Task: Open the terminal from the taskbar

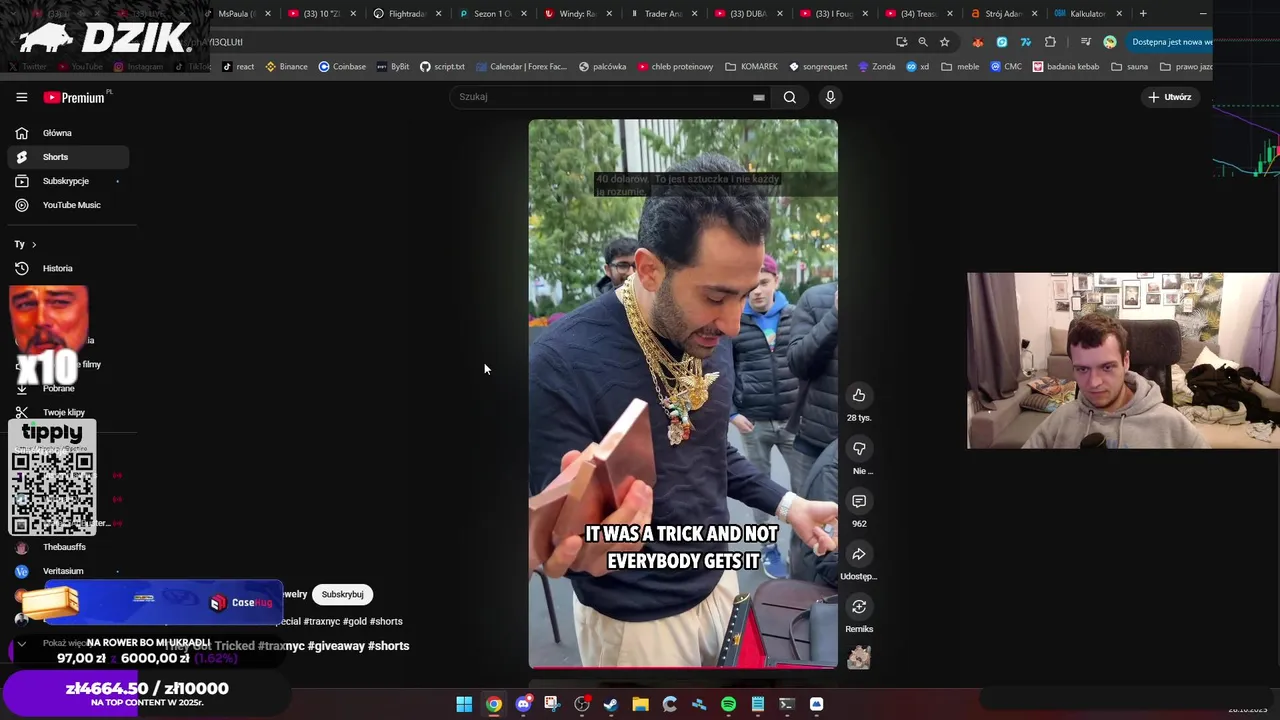Action: click(x=787, y=704)
